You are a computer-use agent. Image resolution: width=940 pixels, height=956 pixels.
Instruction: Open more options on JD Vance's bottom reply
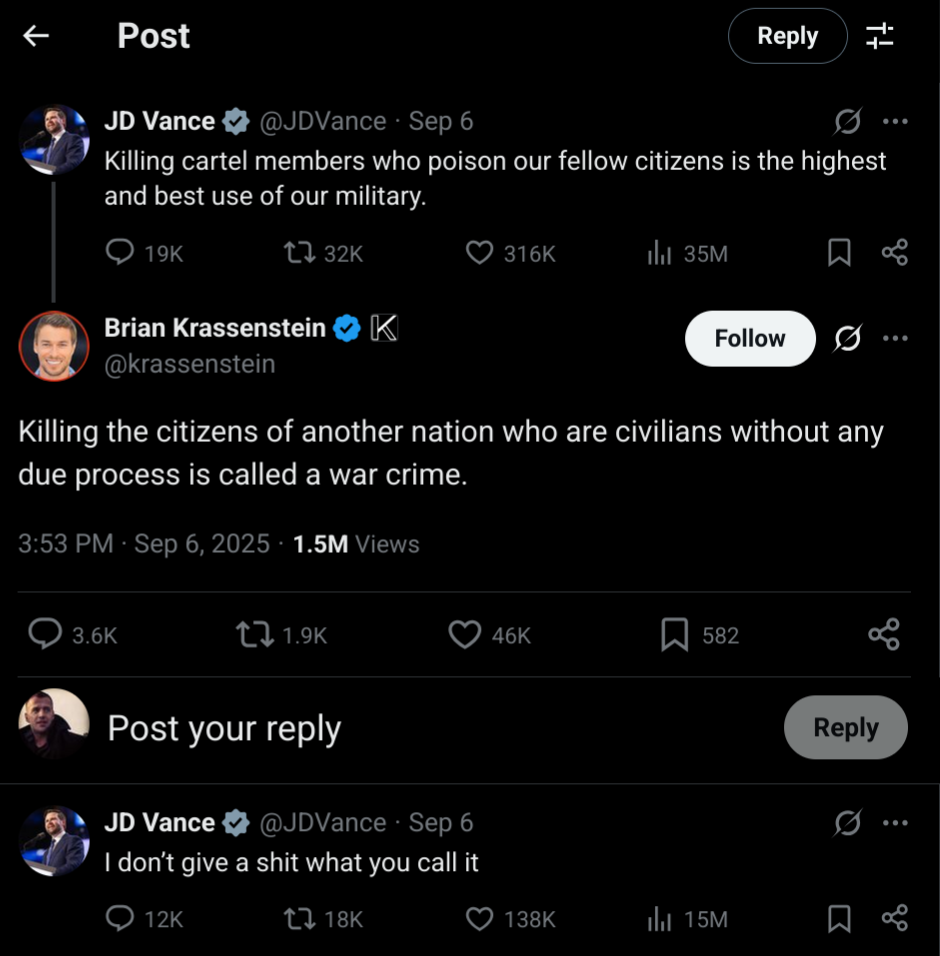(895, 823)
